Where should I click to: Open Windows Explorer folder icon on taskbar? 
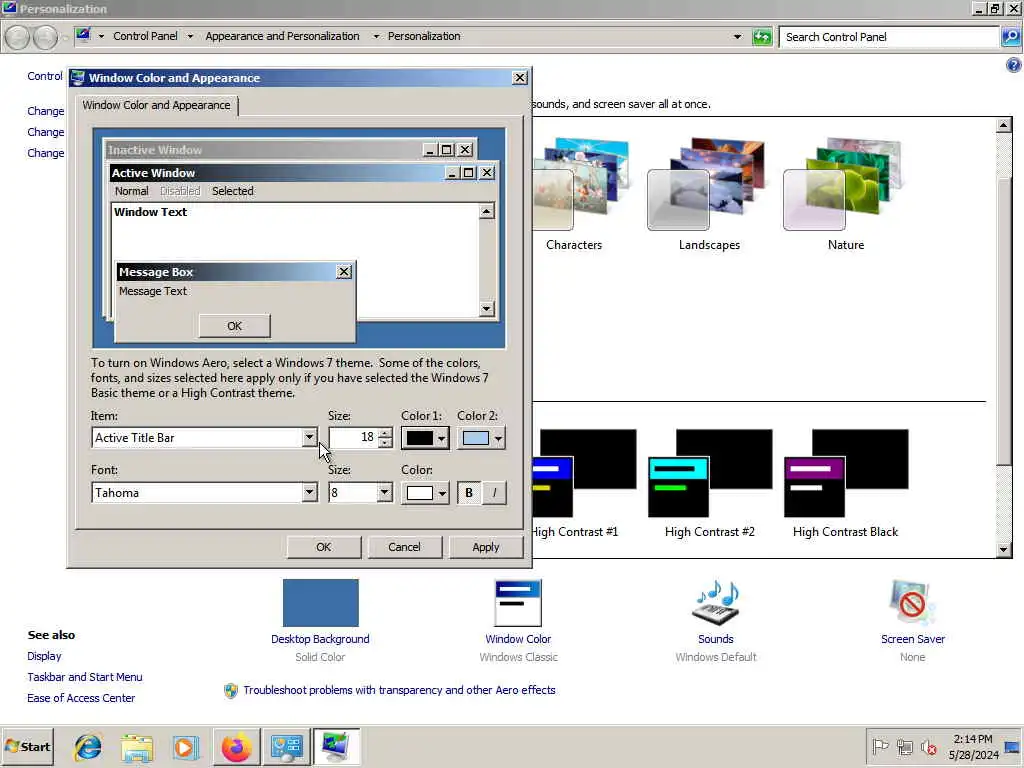(136, 746)
